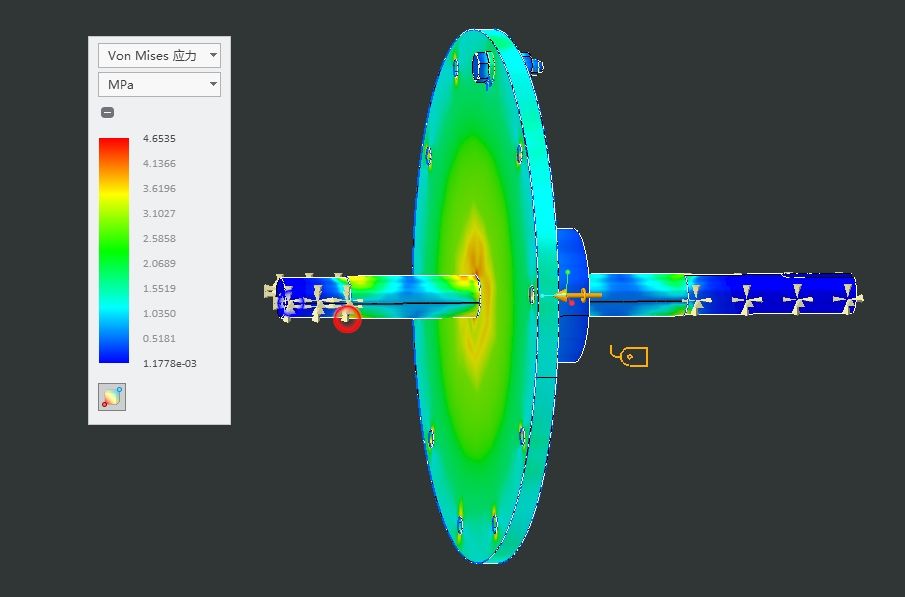Click the minimum legend value 1.1778e-03
The height and width of the screenshot is (597, 905).
[169, 363]
